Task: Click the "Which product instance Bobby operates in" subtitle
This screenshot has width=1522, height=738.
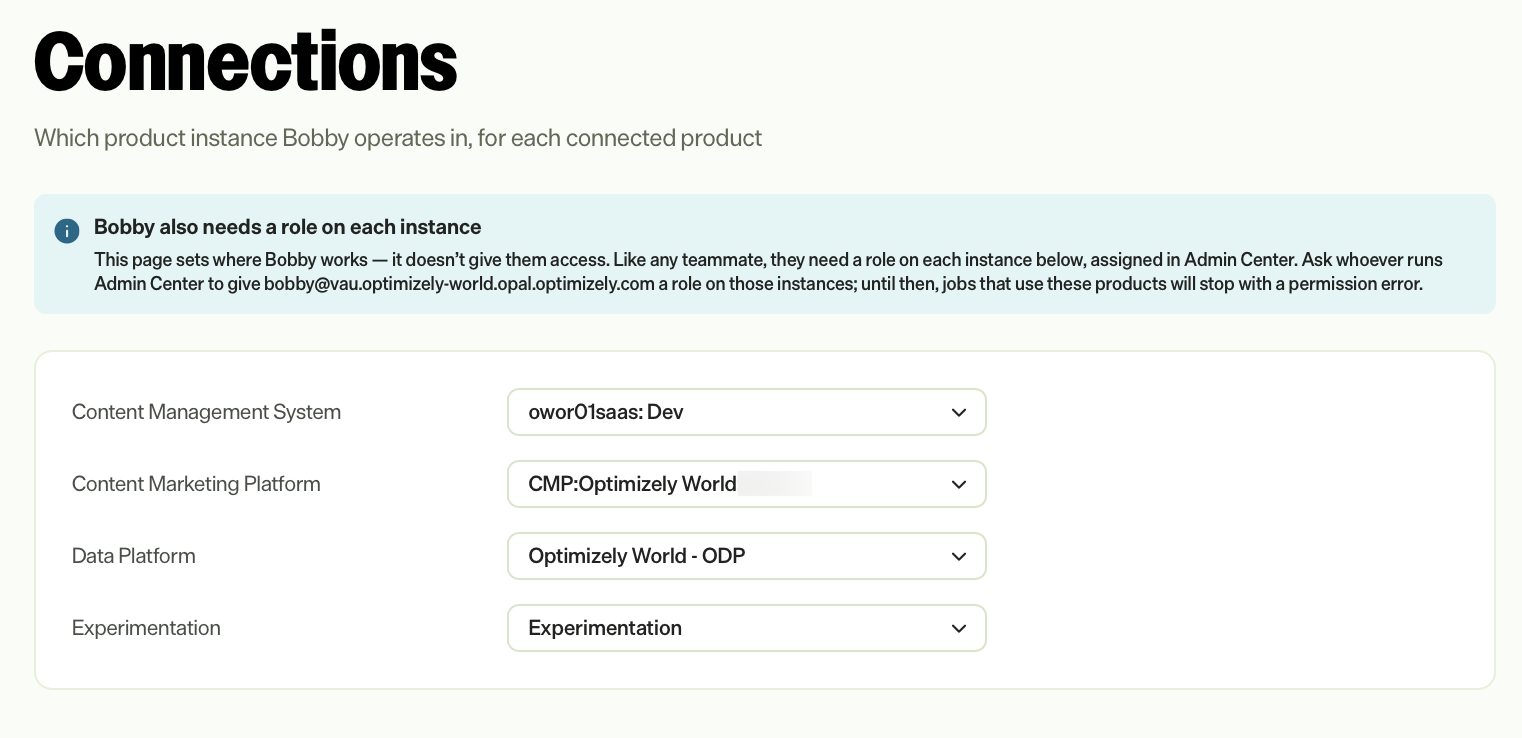Action: click(x=398, y=138)
